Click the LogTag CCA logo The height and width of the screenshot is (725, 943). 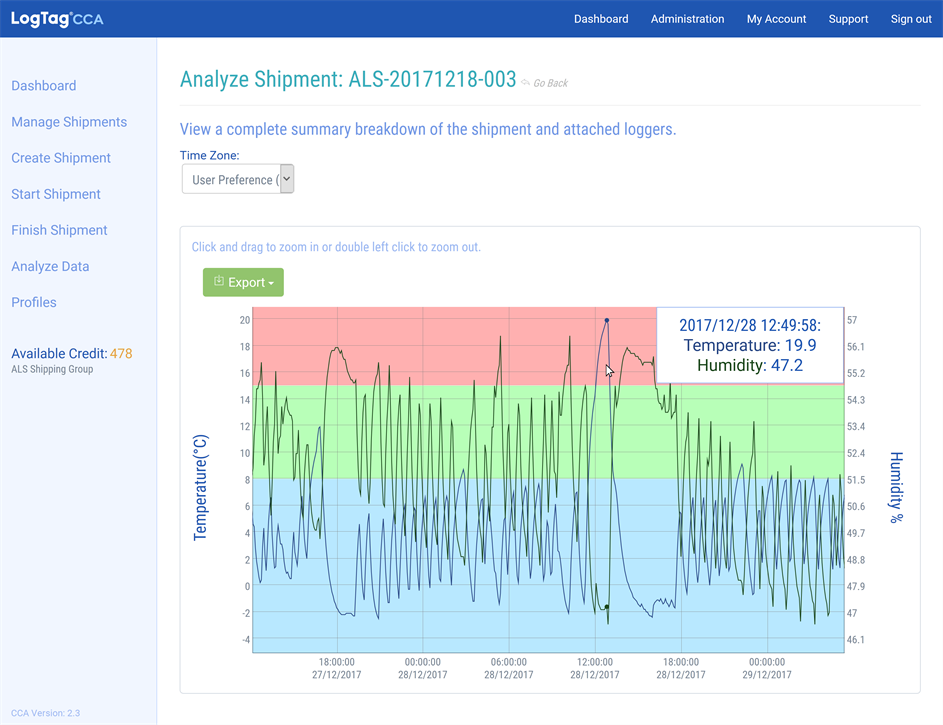pos(57,19)
